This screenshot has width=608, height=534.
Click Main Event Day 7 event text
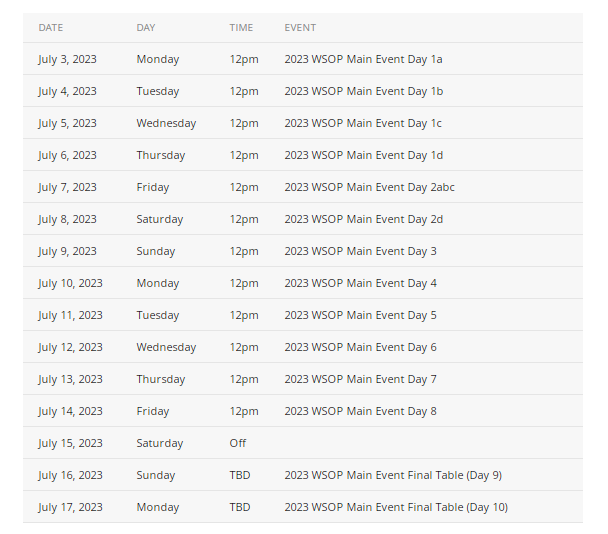[x=361, y=379]
